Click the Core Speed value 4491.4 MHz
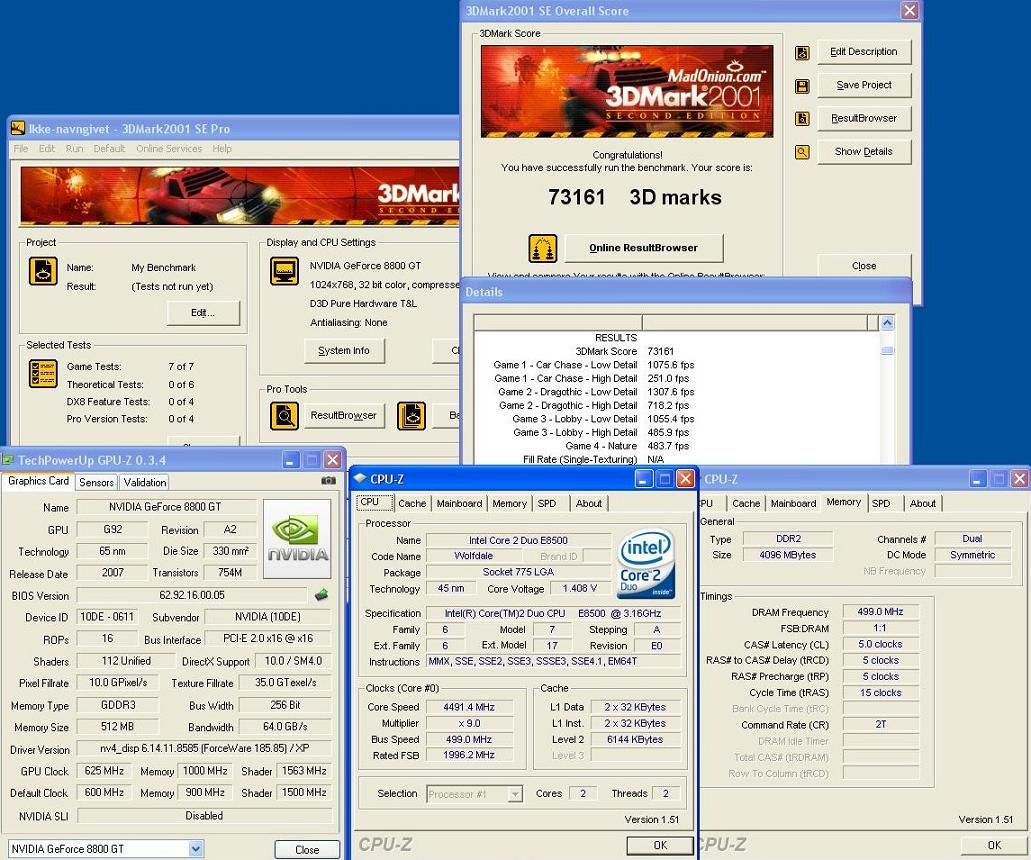This screenshot has height=860, width=1031. 469,707
